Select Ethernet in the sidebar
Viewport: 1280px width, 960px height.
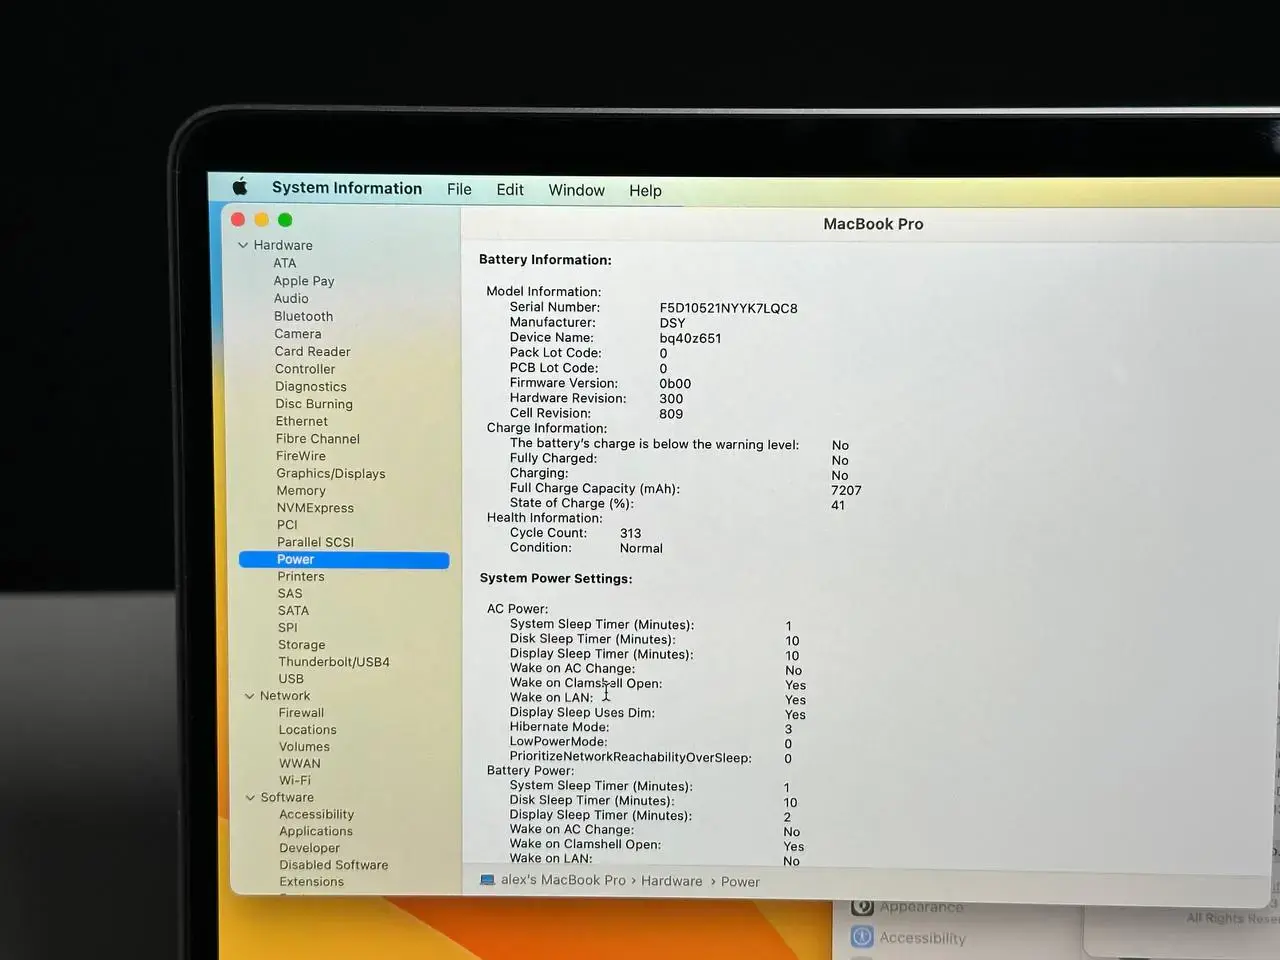pos(302,421)
